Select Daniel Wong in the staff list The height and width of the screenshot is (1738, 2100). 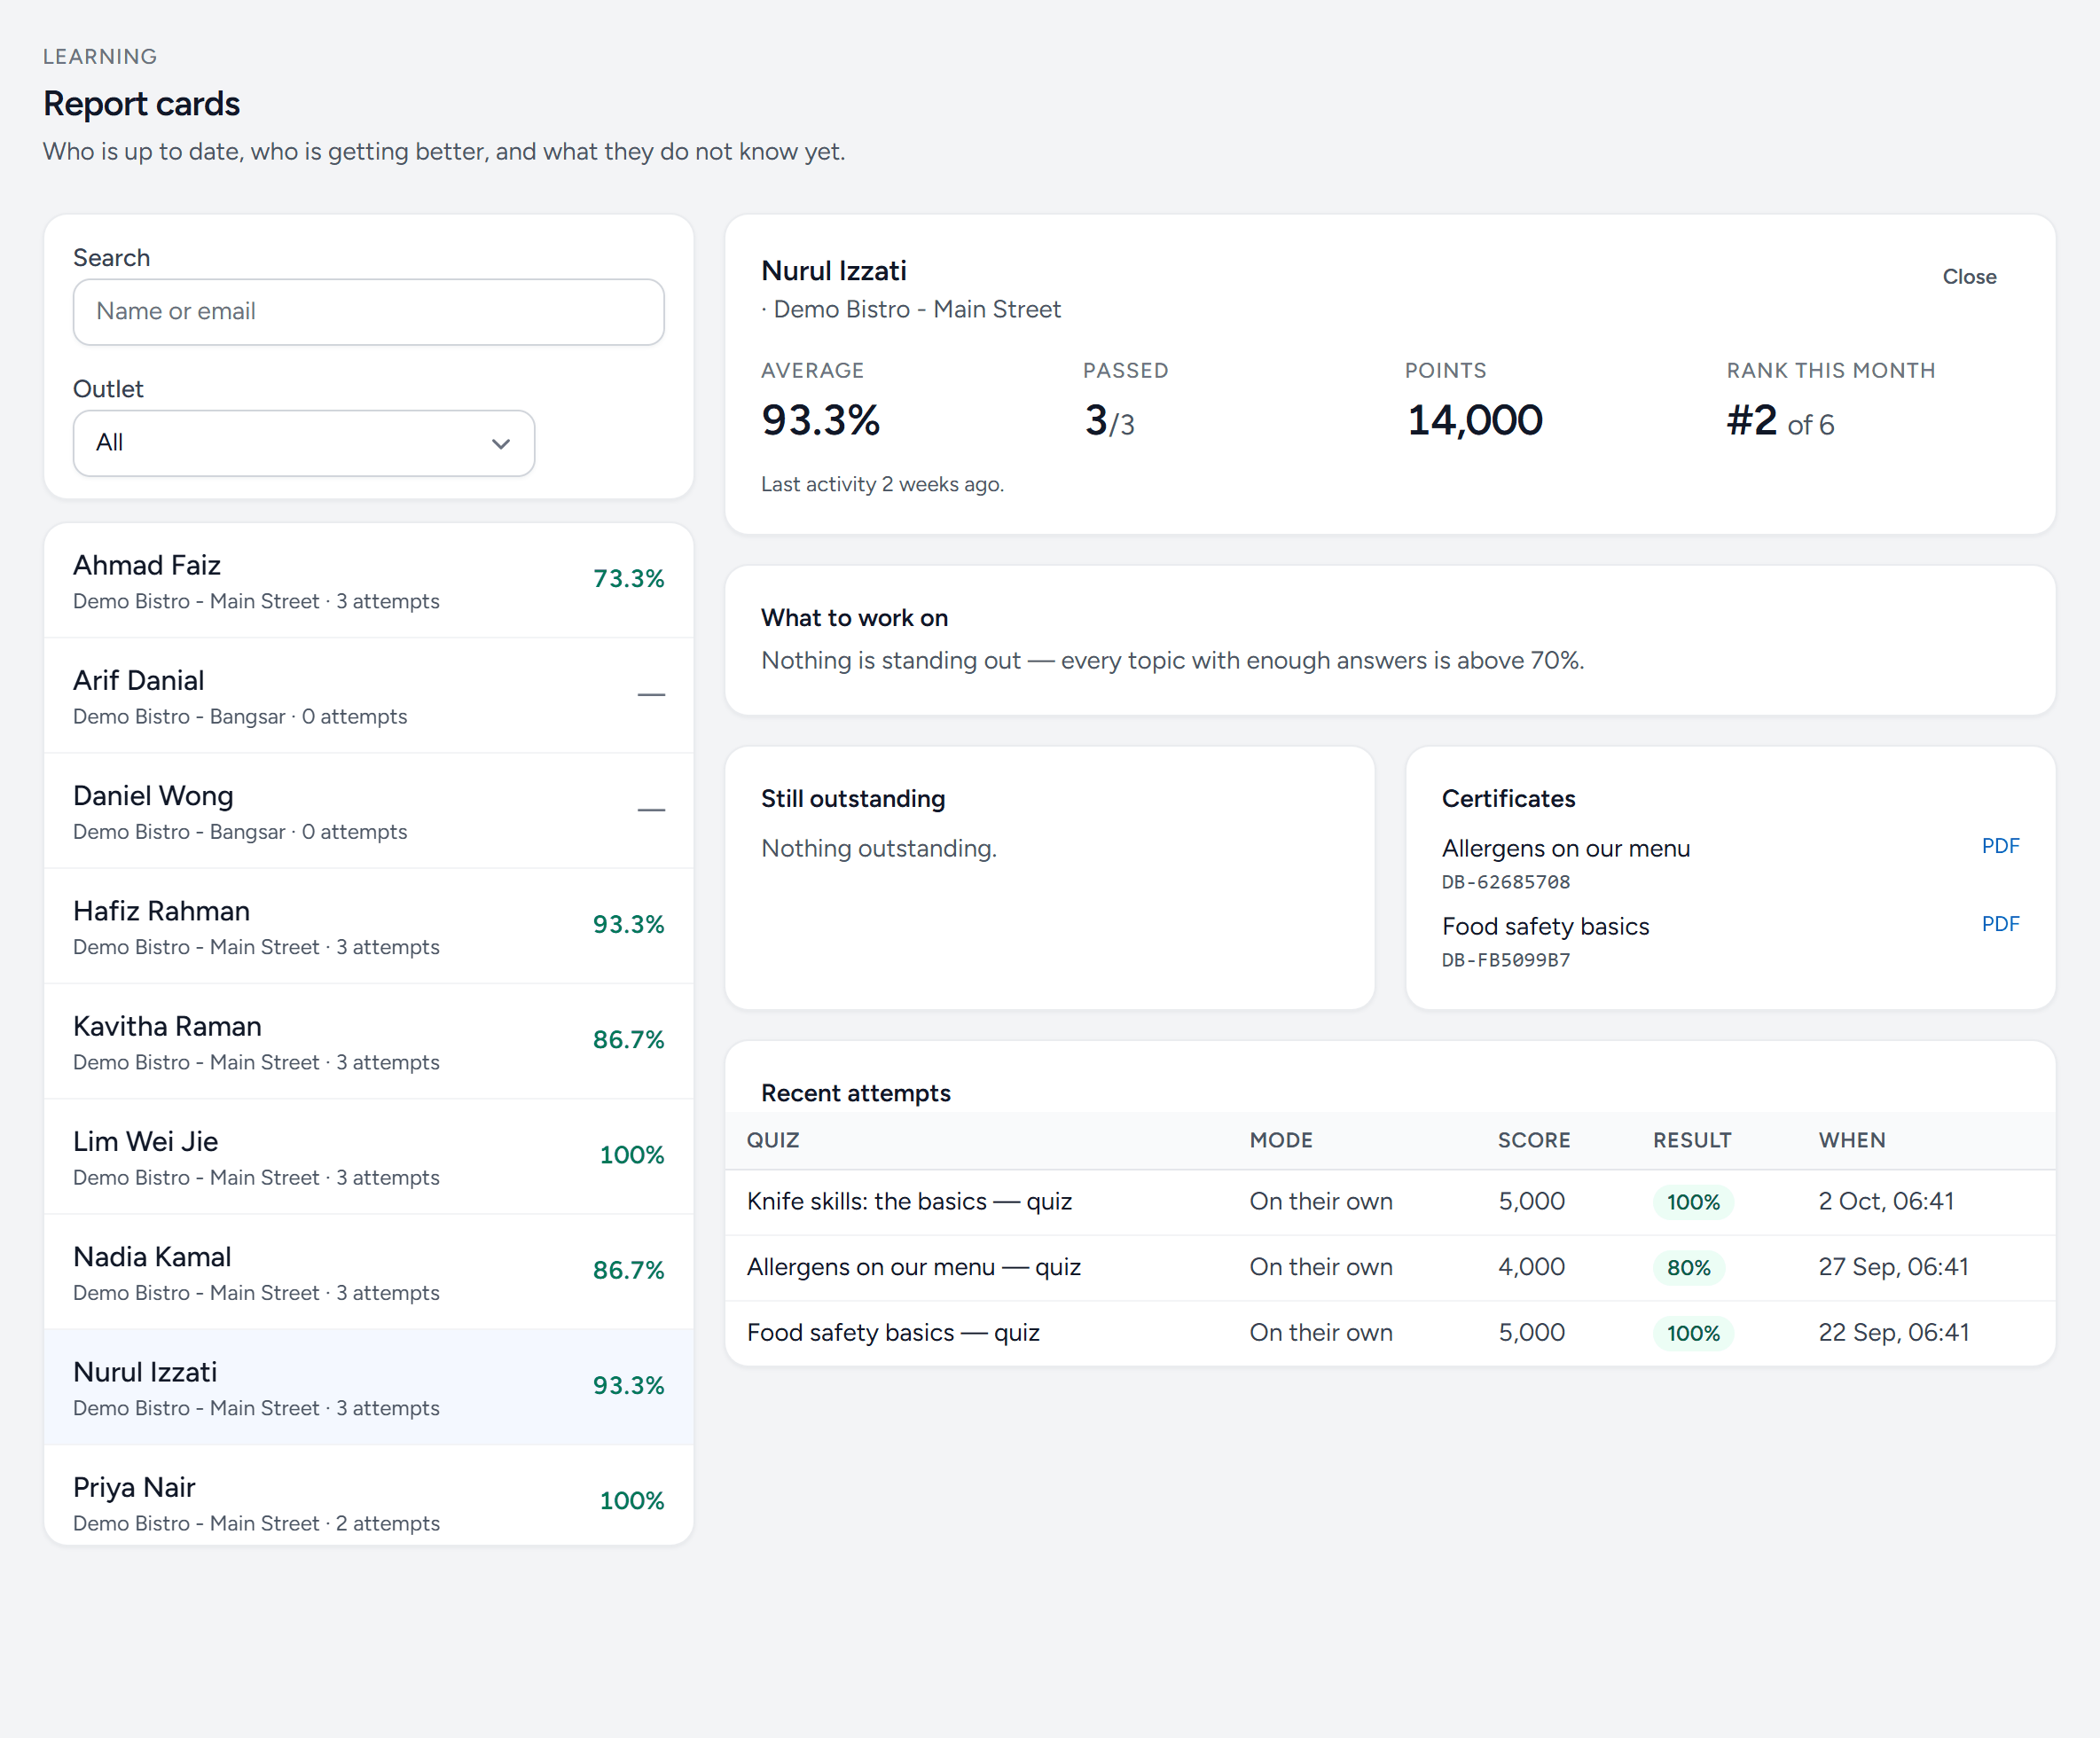(x=368, y=811)
